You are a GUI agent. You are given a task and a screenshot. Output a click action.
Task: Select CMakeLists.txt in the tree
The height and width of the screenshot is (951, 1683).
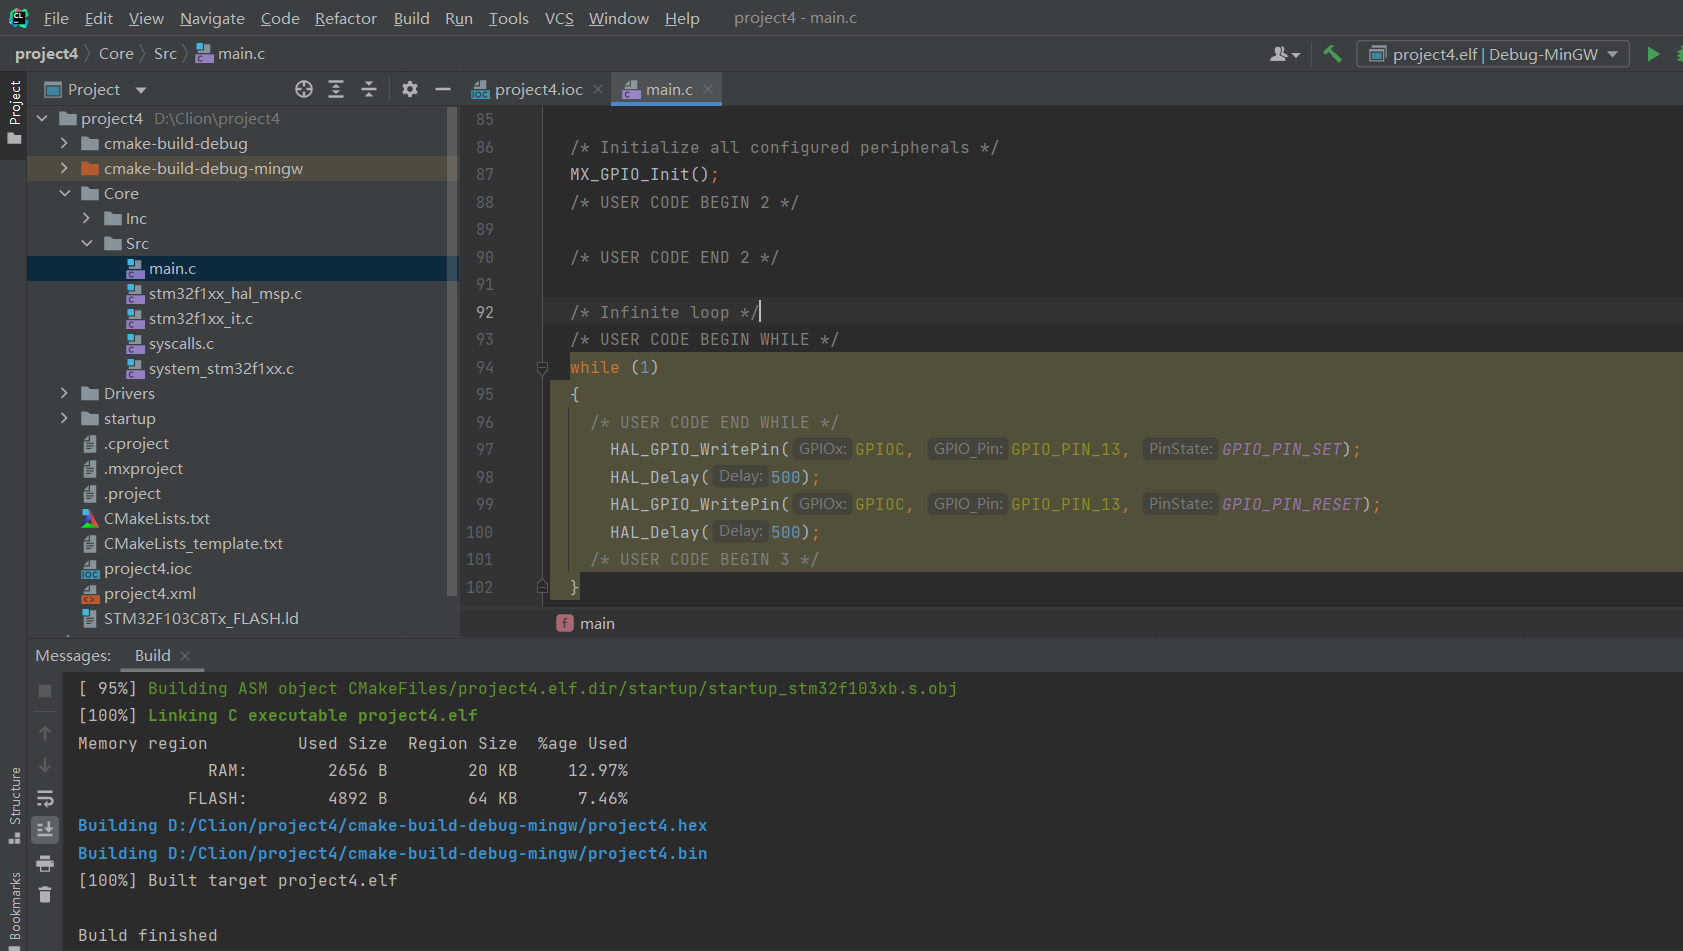point(157,518)
